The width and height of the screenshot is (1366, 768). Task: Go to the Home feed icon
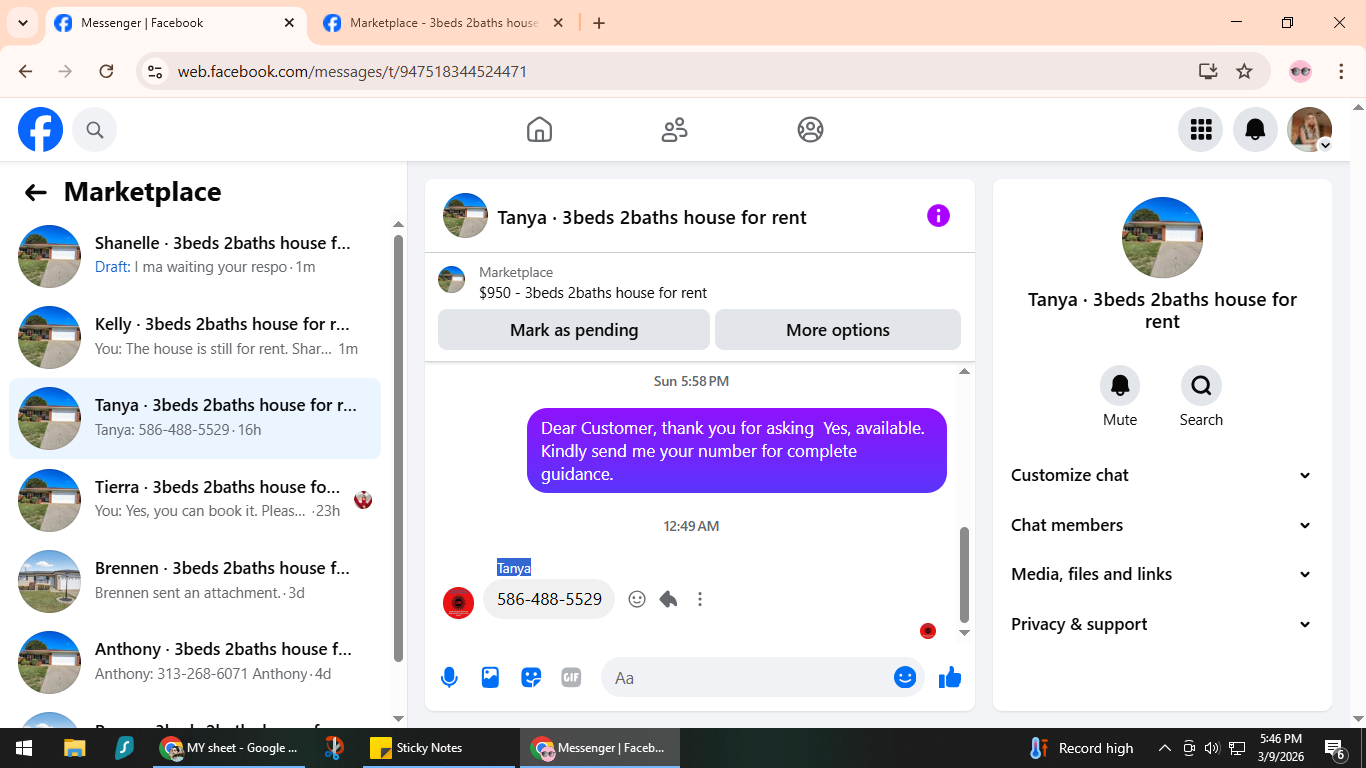pos(539,129)
